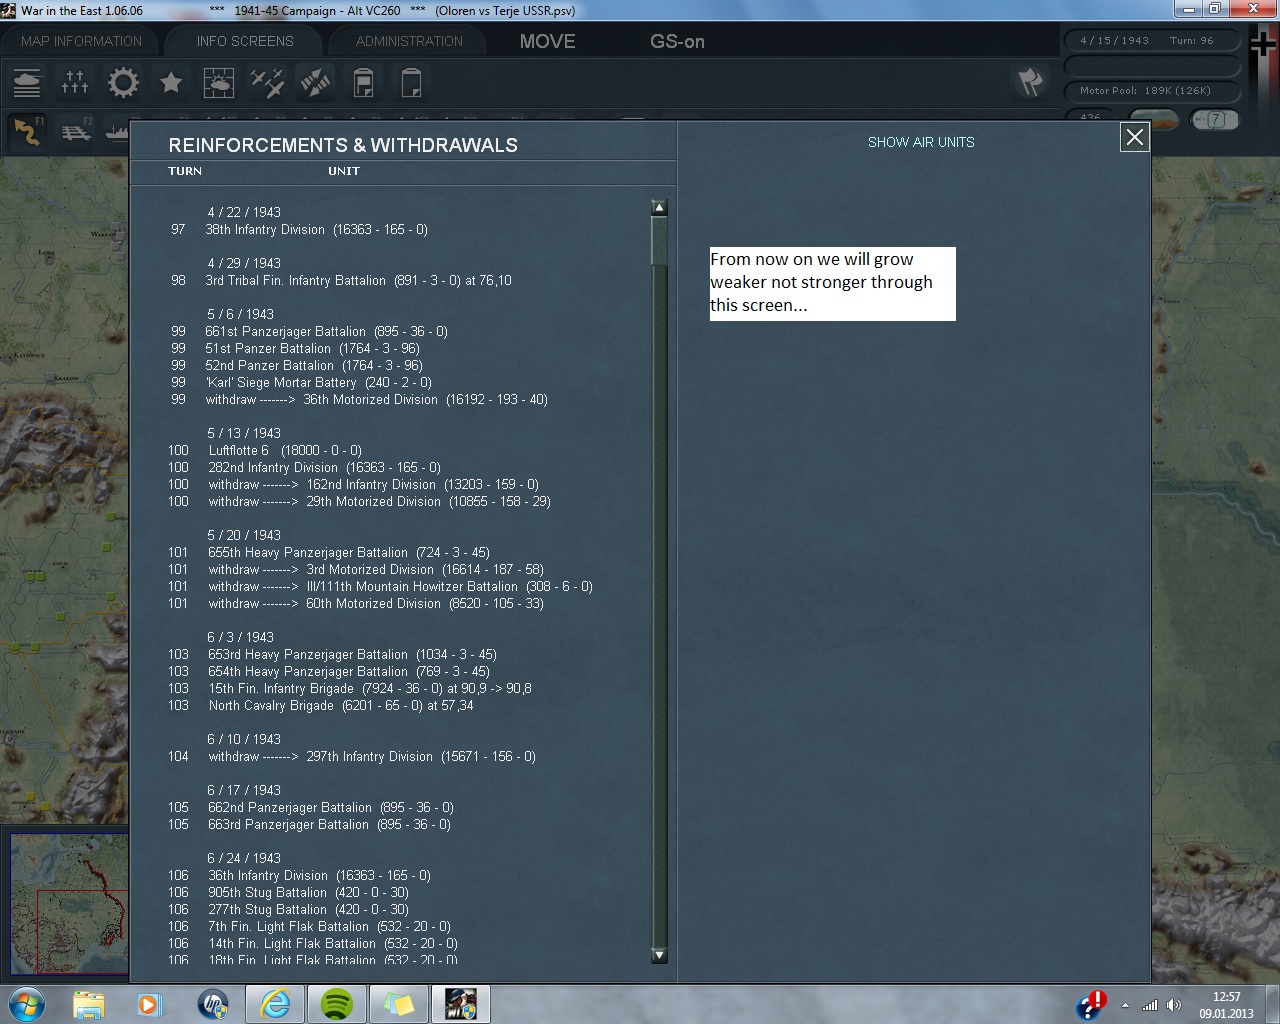Click the 51st Panzer Battalion entry
This screenshot has width=1280, height=1024.
(312, 348)
